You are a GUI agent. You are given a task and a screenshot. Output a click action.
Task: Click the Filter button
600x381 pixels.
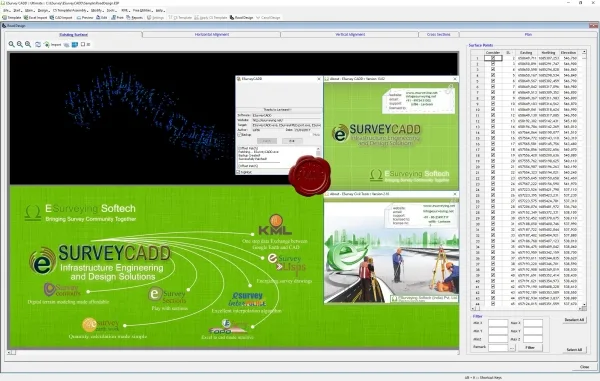(x=530, y=348)
